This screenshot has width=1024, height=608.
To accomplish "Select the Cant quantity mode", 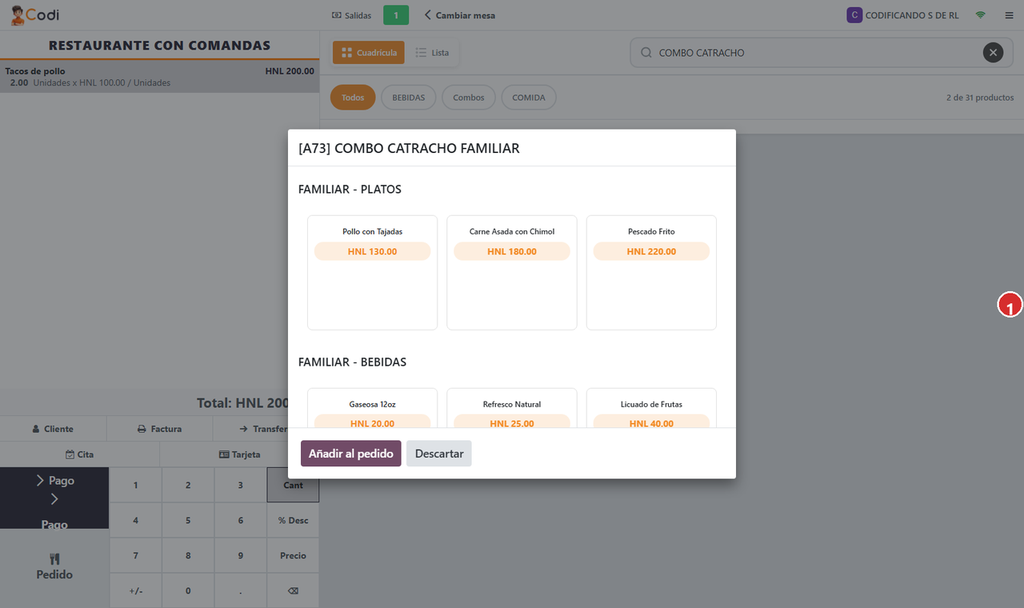I will (x=293, y=485).
